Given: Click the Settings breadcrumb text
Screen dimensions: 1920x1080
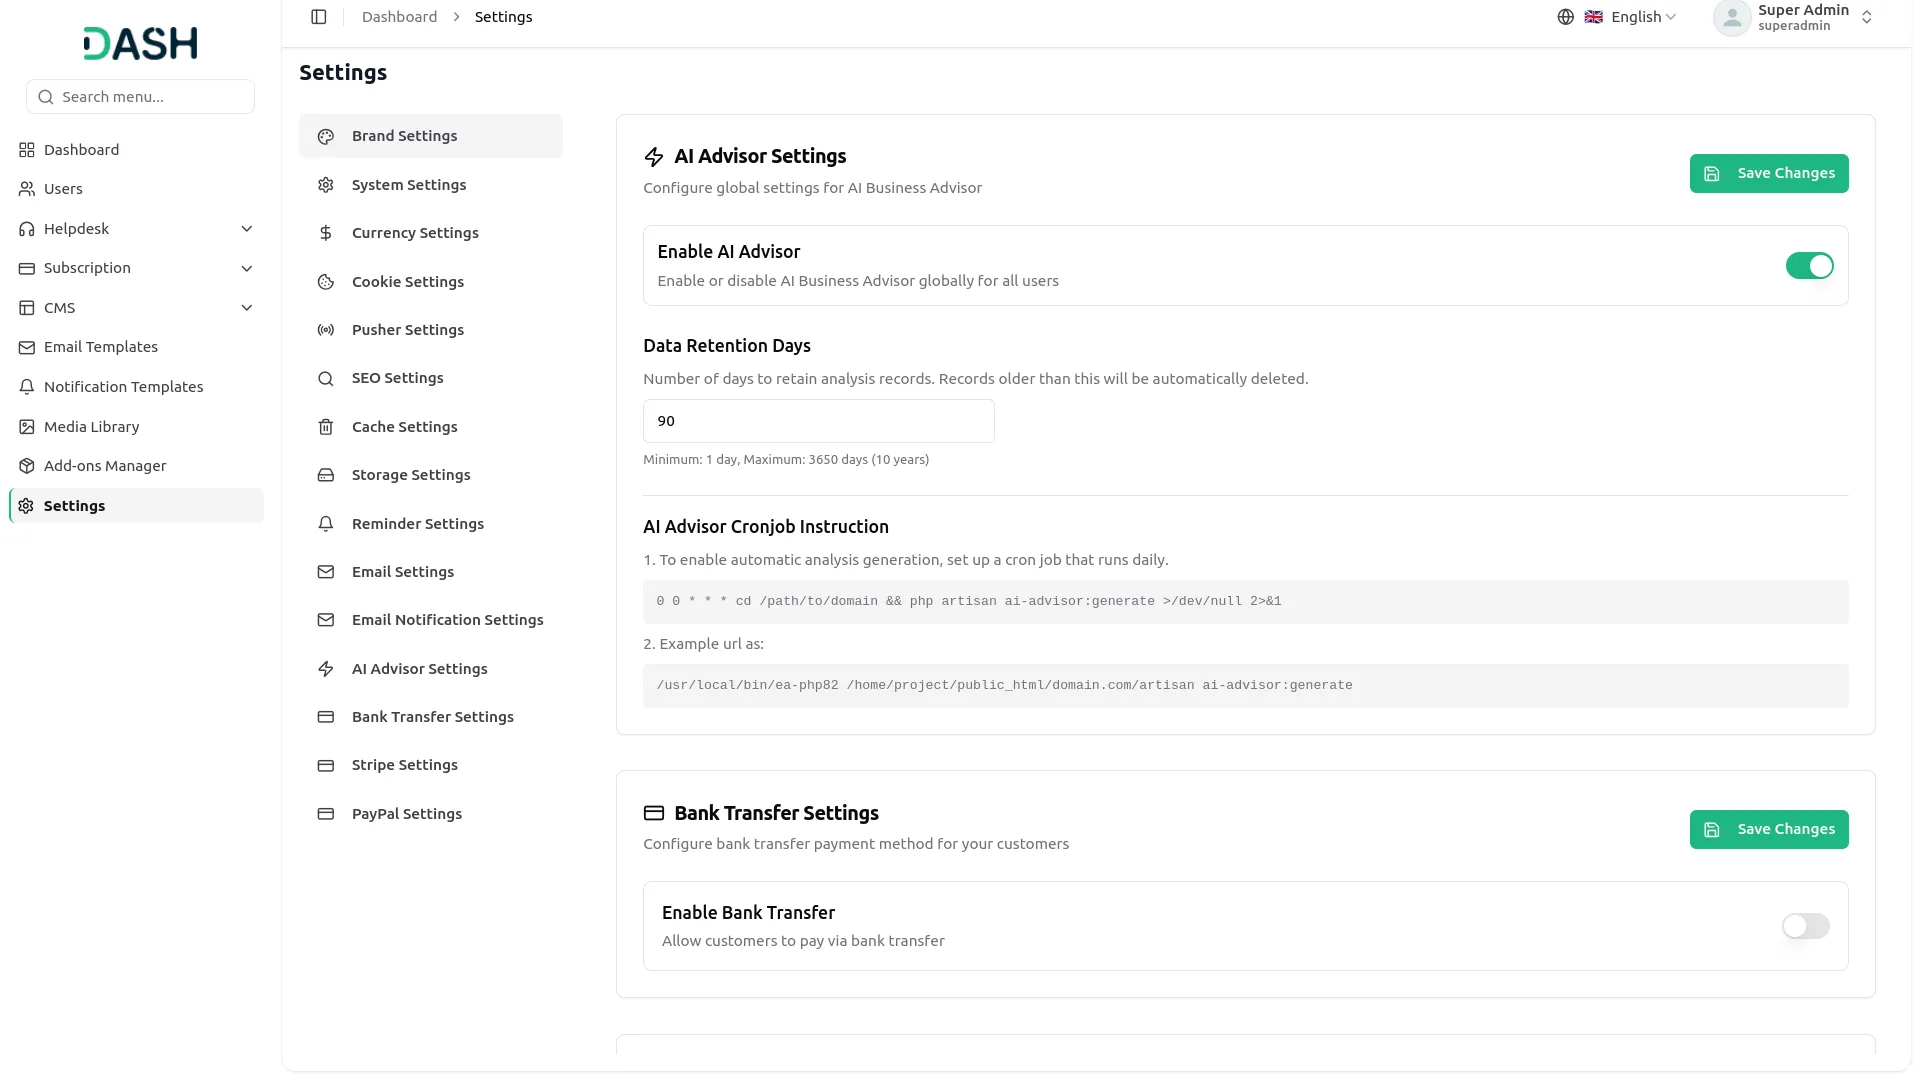Looking at the screenshot, I should coord(503,17).
